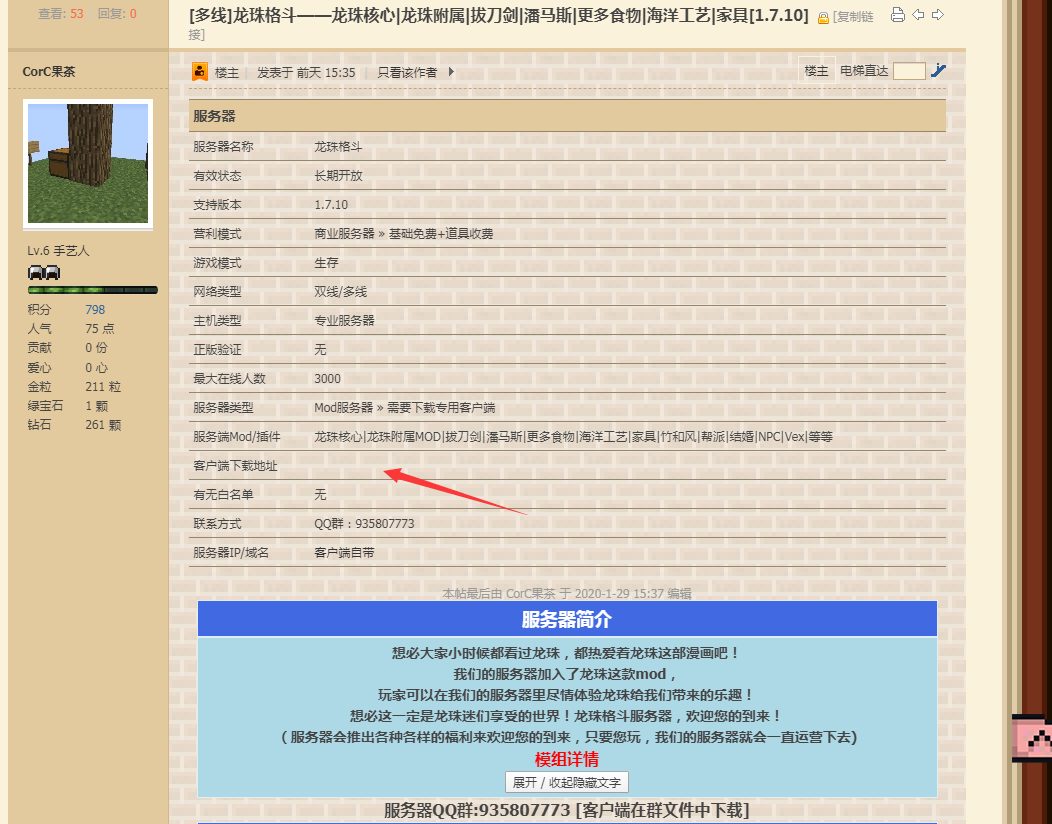The image size is (1052, 824).
Task: Click the 钻石 261 颗 stat
Action: coord(74,425)
